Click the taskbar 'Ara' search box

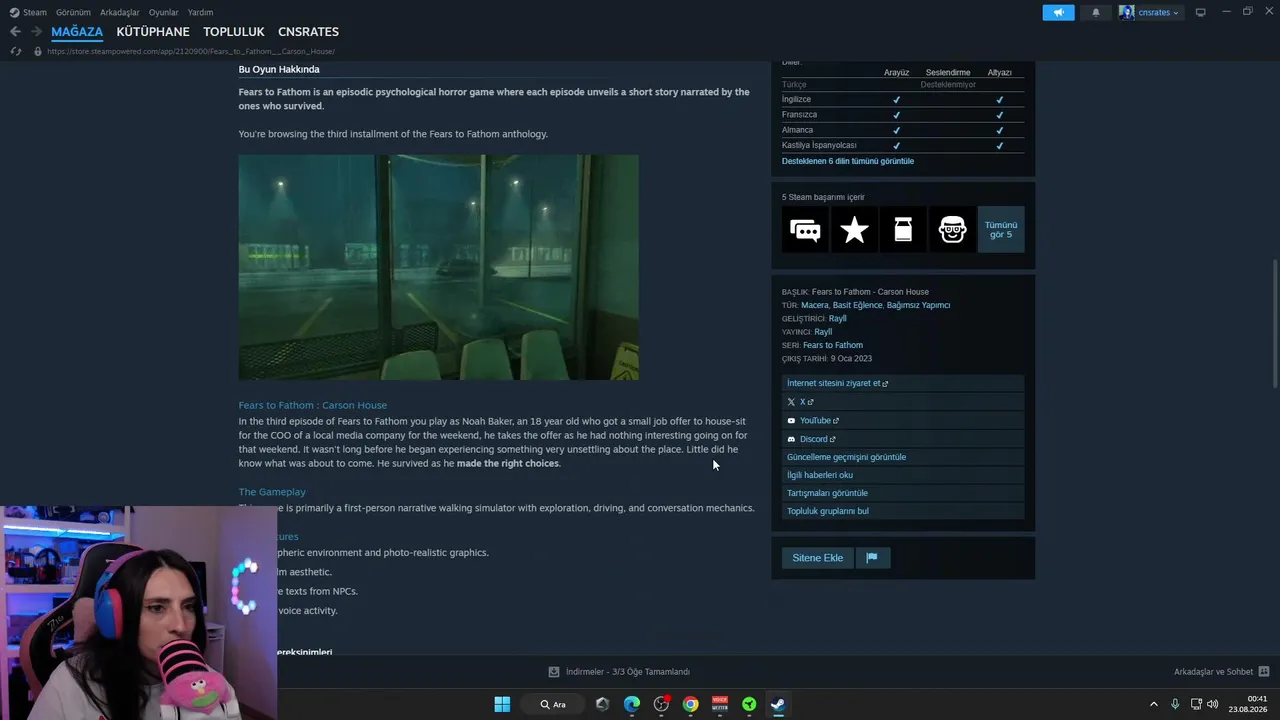554,704
